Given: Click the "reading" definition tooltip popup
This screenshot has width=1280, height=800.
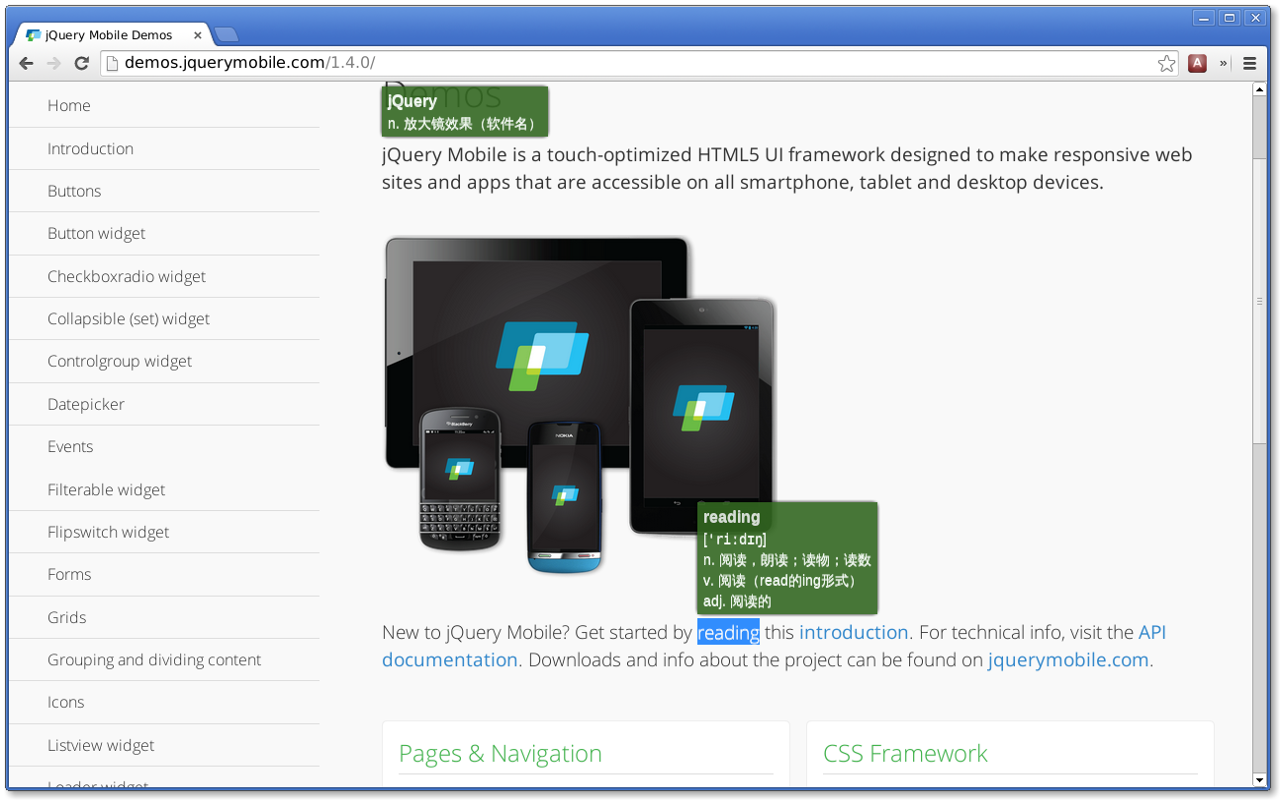Looking at the screenshot, I should click(787, 558).
